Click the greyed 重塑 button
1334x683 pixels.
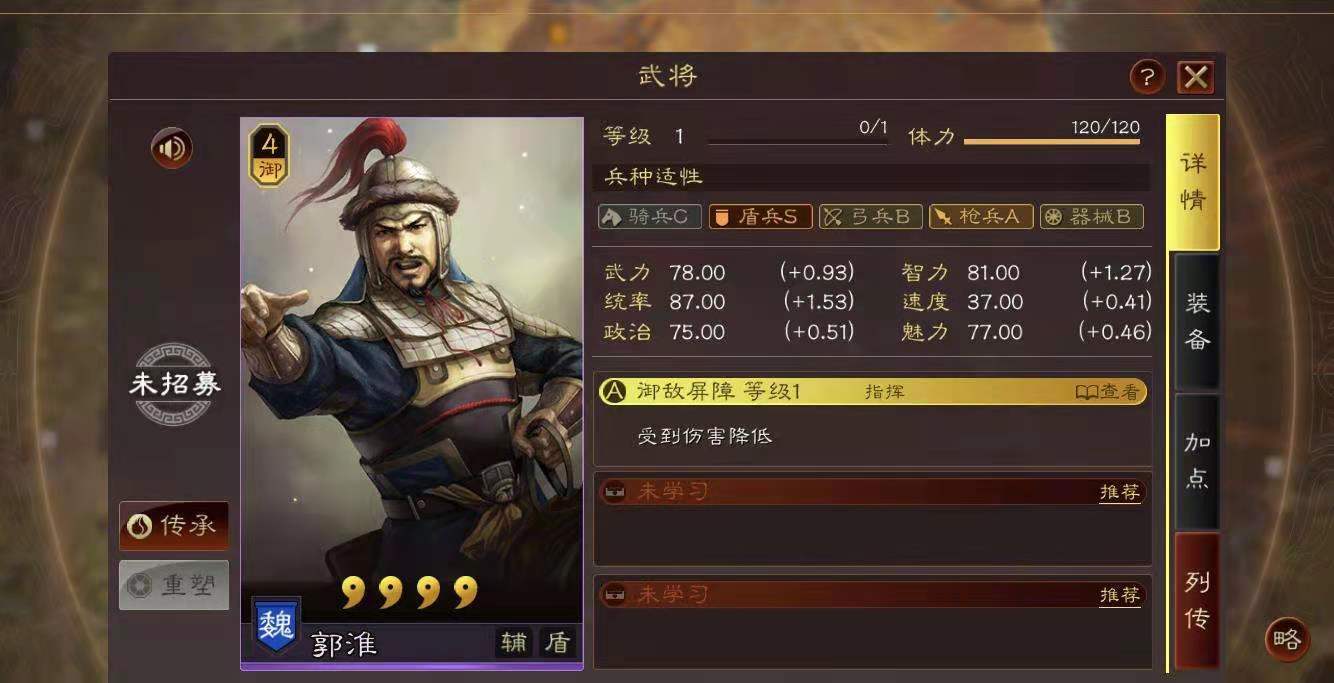[x=174, y=586]
